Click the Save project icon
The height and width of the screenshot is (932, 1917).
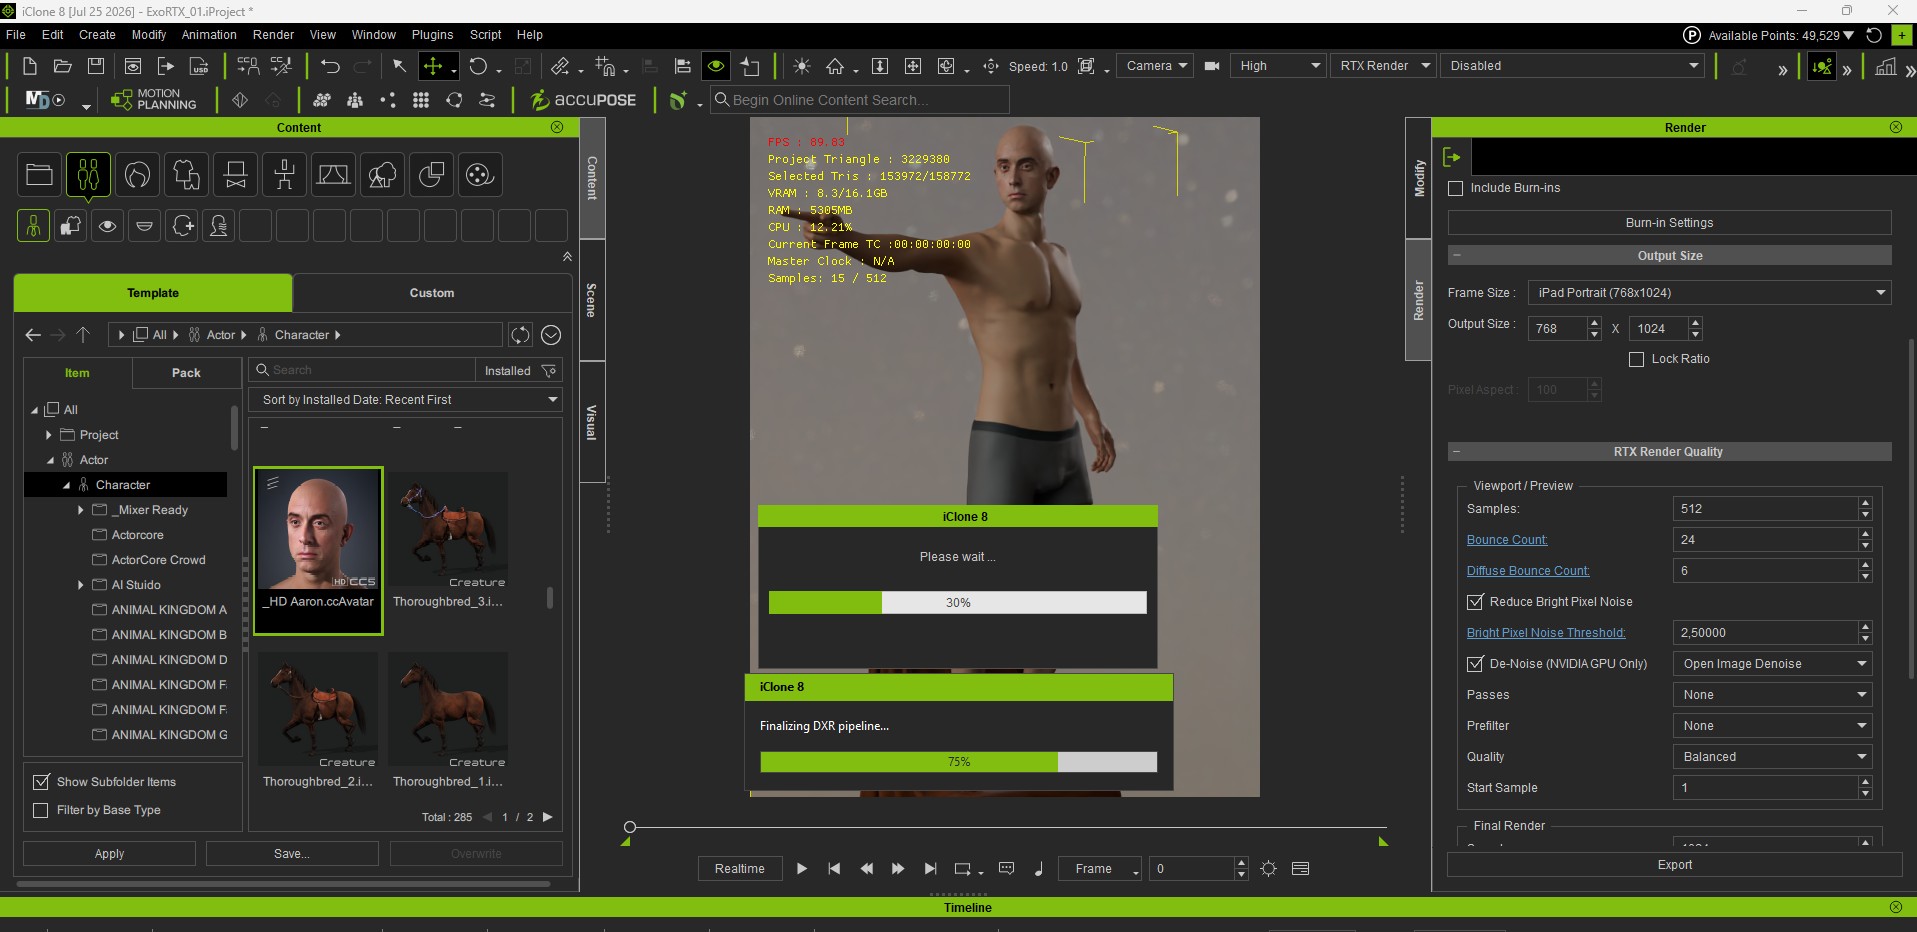[x=96, y=66]
